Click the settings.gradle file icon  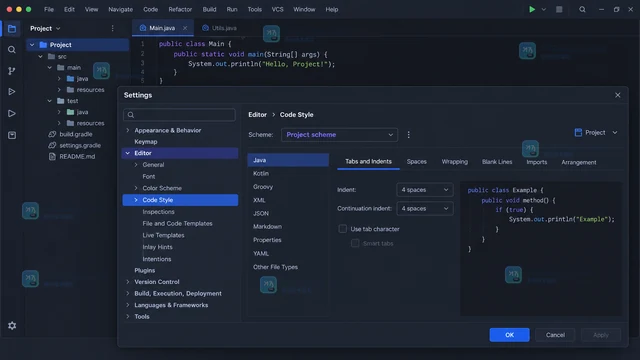[x=52, y=145]
